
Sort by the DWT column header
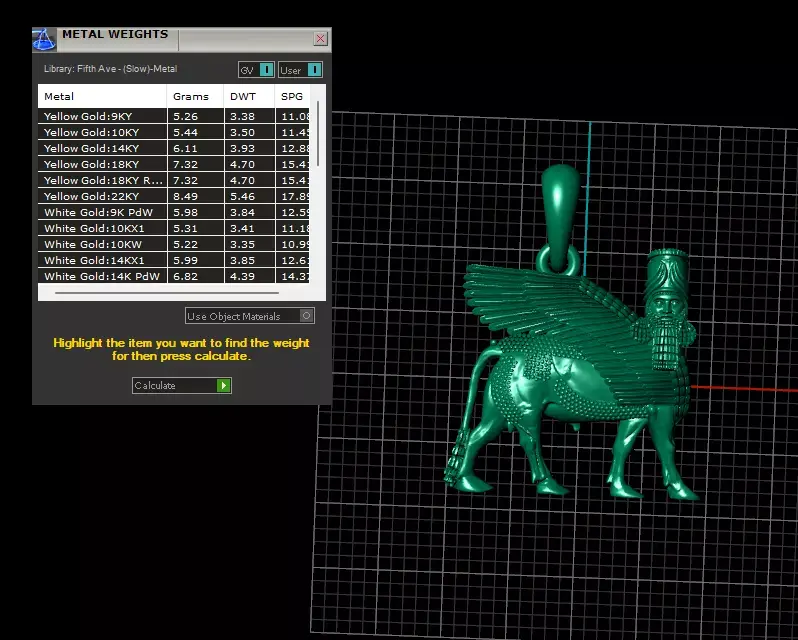[x=249, y=96]
